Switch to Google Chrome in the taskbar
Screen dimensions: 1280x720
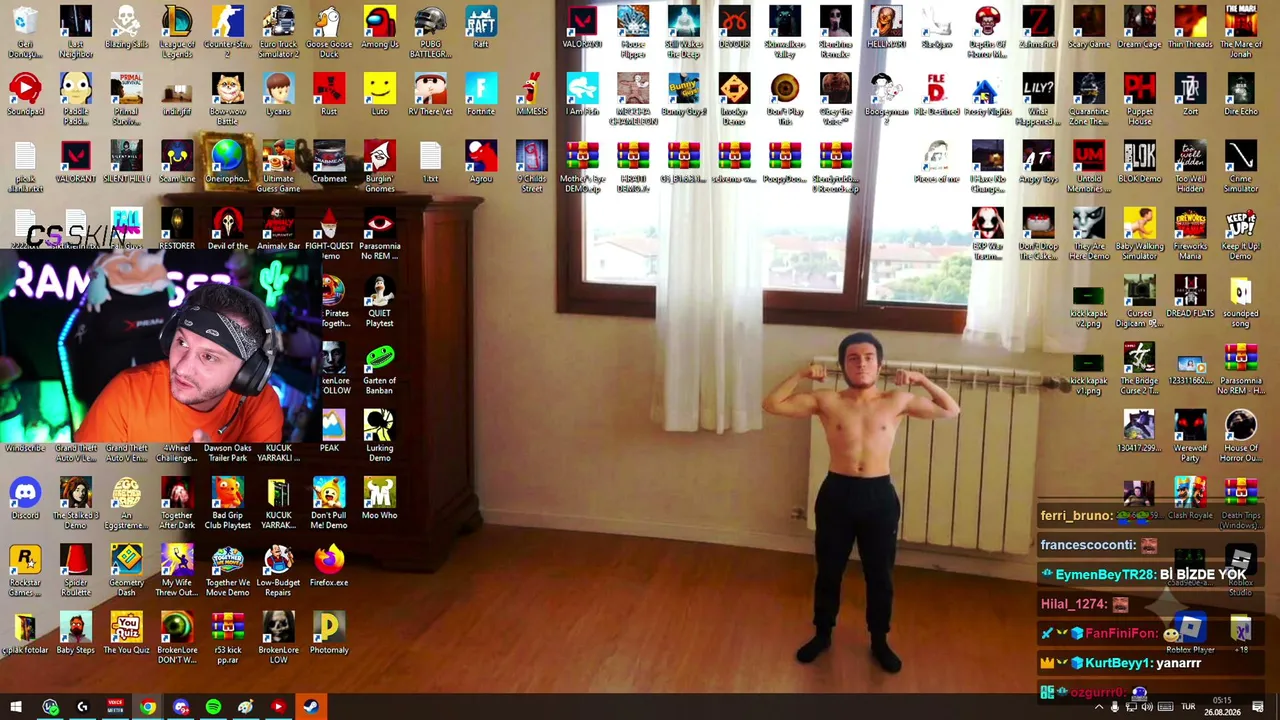[148, 707]
